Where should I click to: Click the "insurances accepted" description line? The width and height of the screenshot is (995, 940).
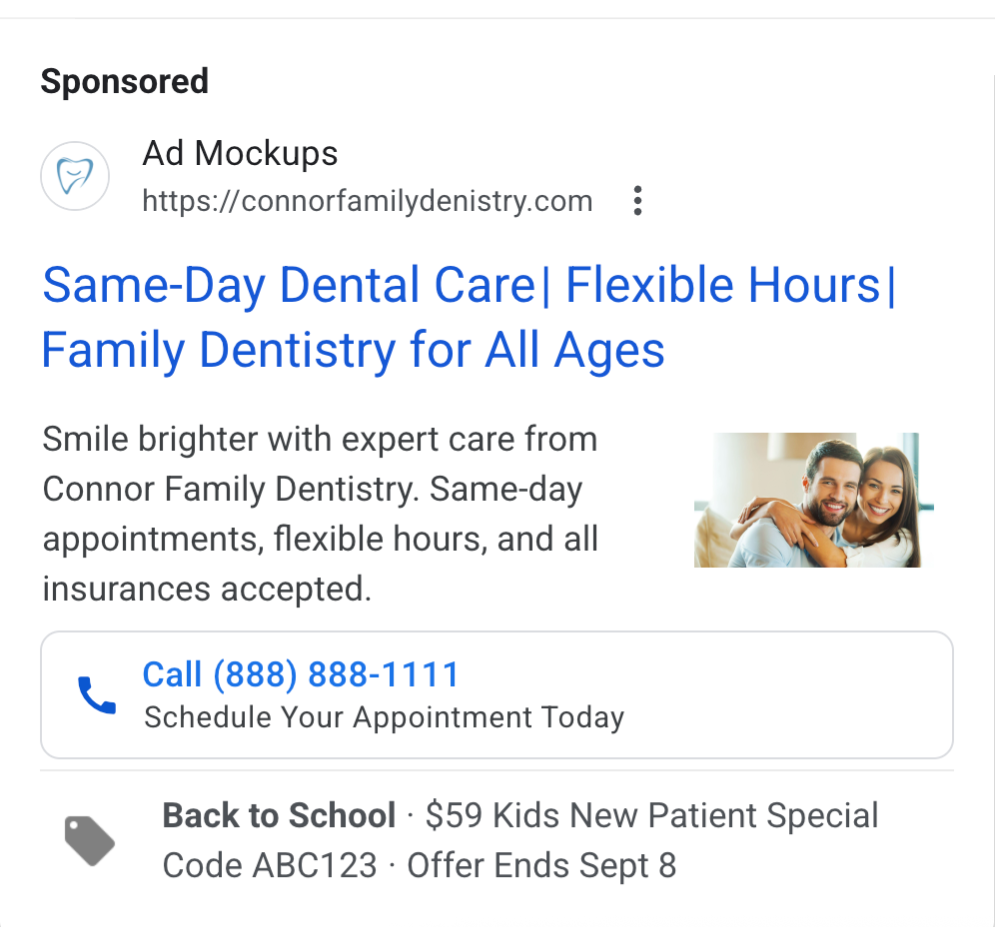tap(206, 589)
